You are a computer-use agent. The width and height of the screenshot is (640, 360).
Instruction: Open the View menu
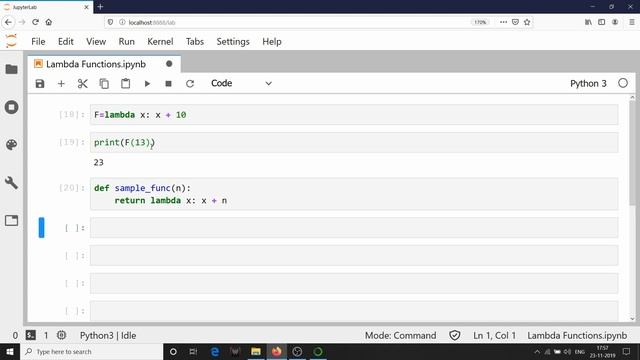pyautogui.click(x=96, y=42)
